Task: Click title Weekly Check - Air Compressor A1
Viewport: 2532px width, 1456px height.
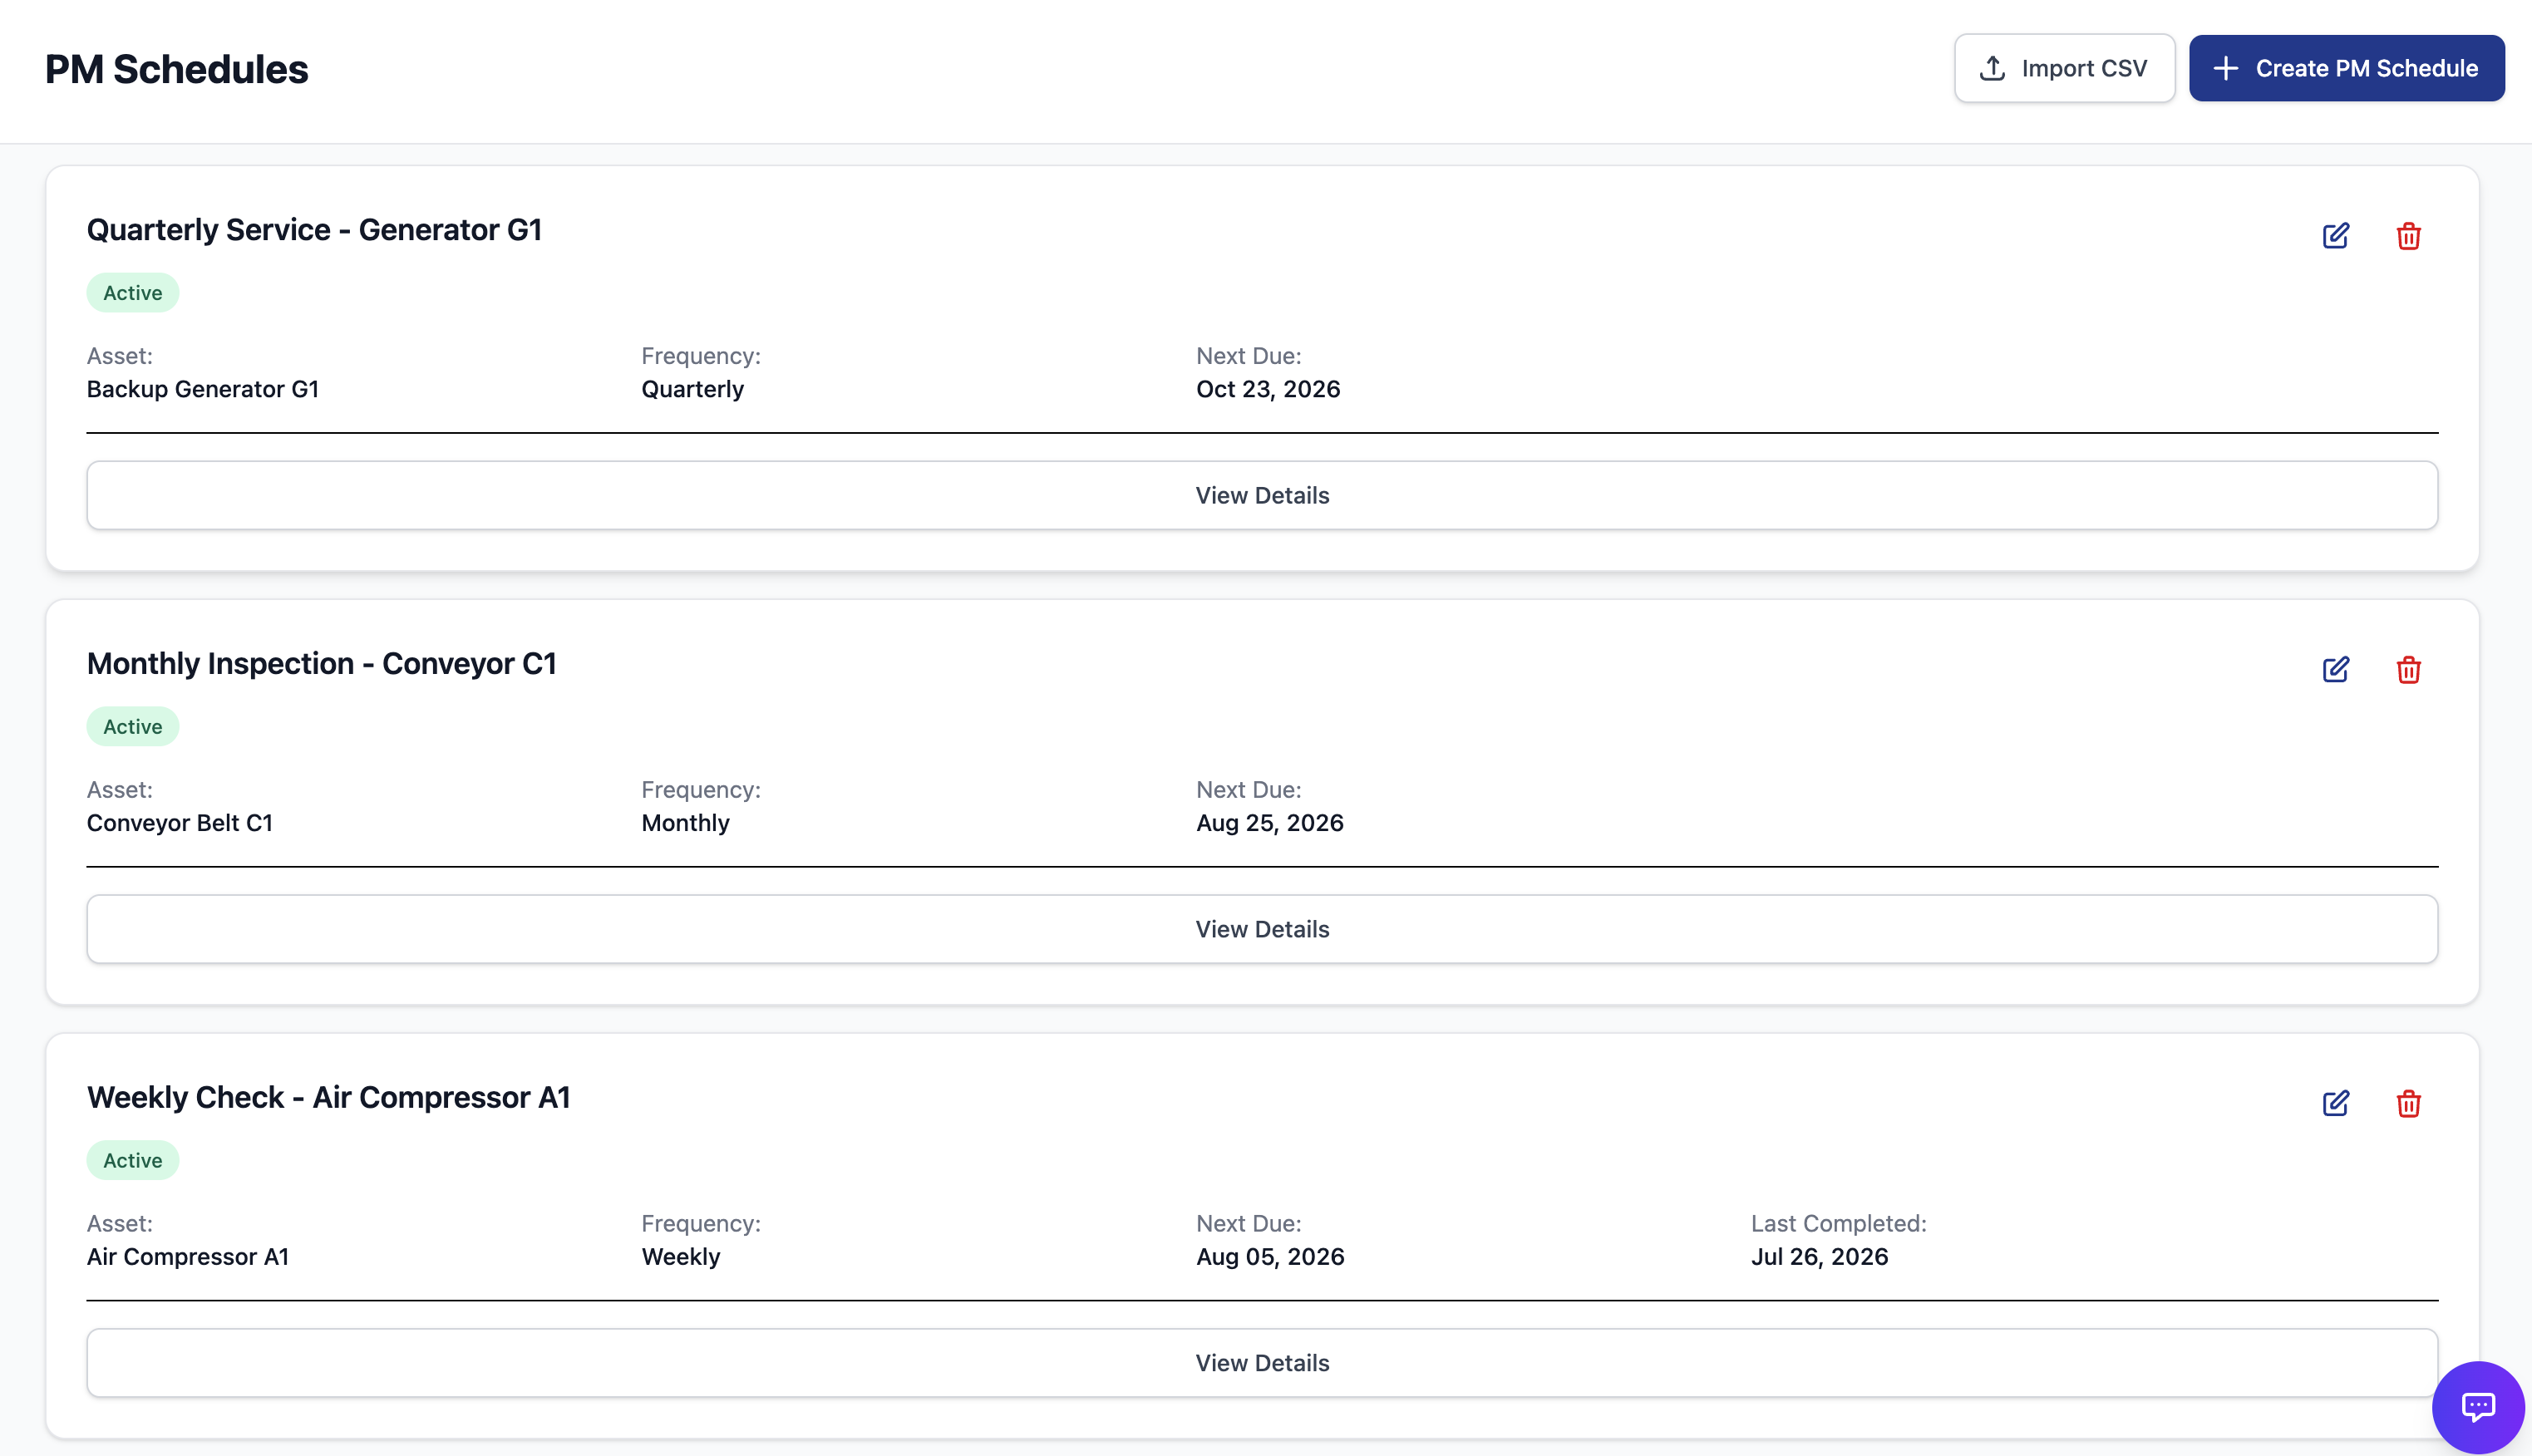Action: 328,1098
